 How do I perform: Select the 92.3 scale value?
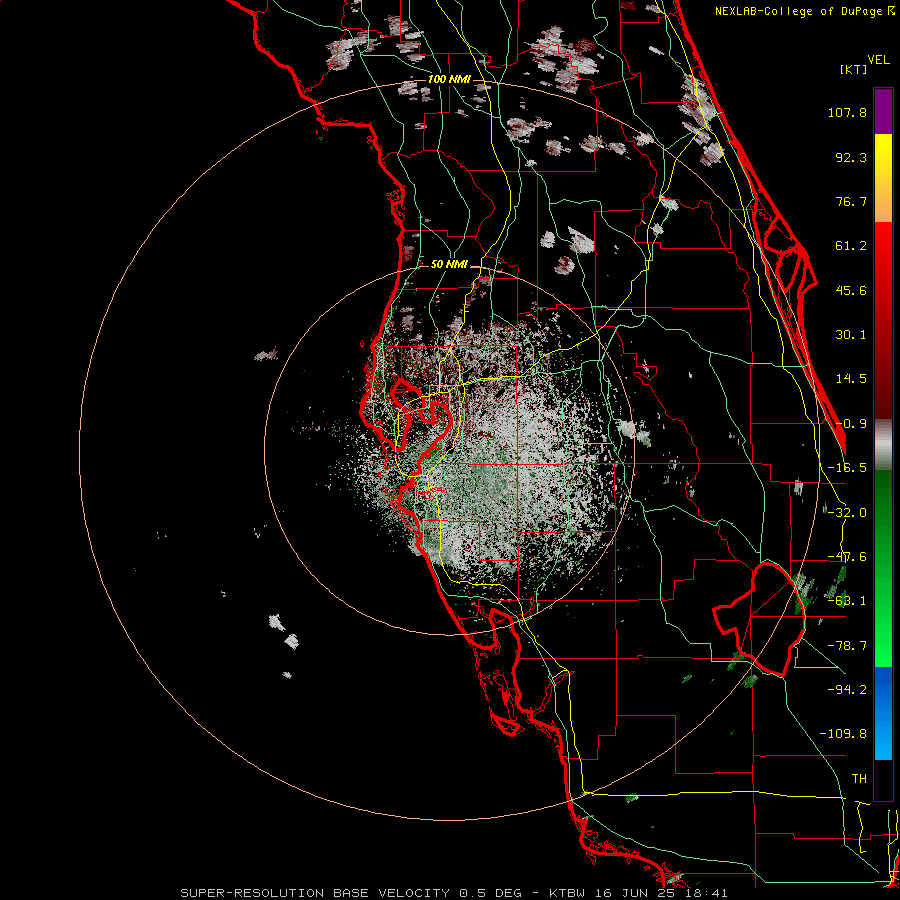coord(851,157)
